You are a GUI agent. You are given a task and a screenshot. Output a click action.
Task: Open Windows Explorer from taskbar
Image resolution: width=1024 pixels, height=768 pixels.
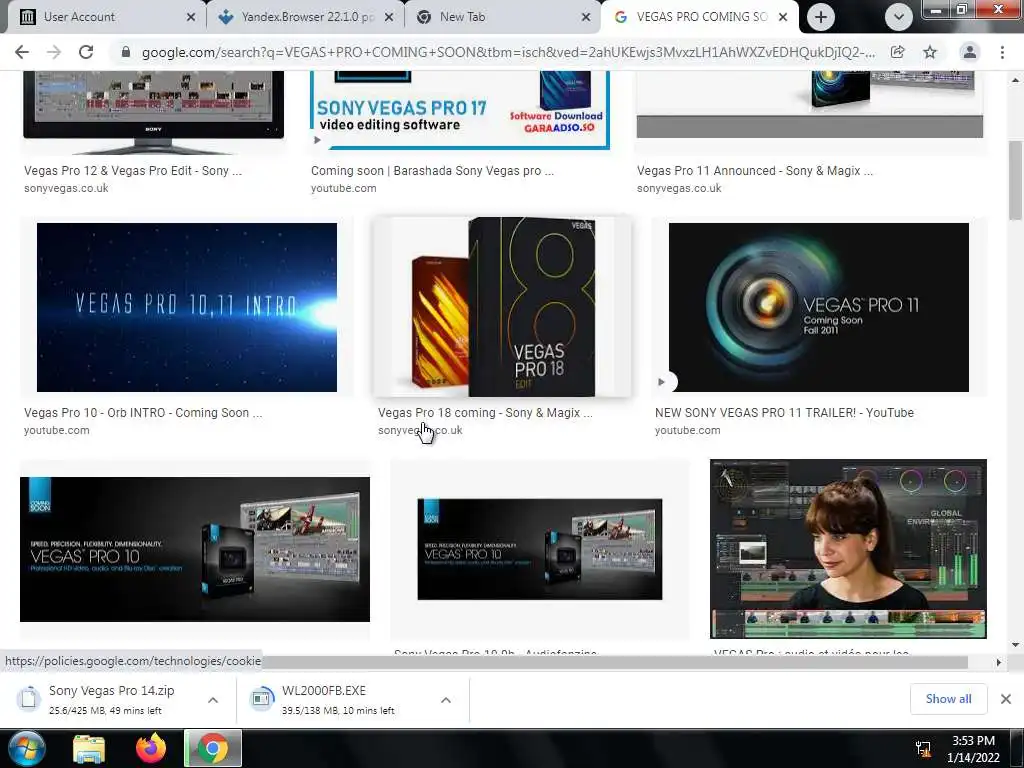click(89, 748)
